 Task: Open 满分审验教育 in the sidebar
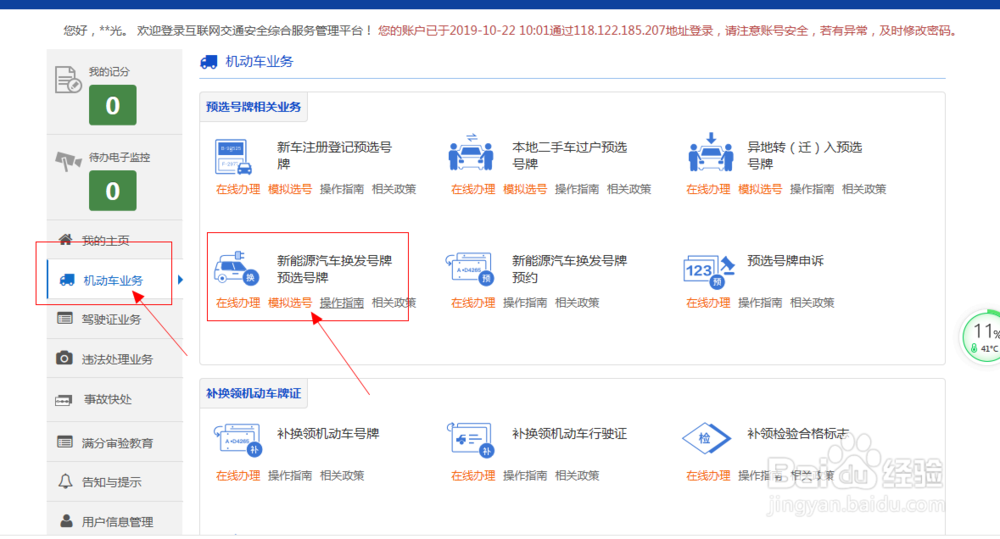click(117, 443)
